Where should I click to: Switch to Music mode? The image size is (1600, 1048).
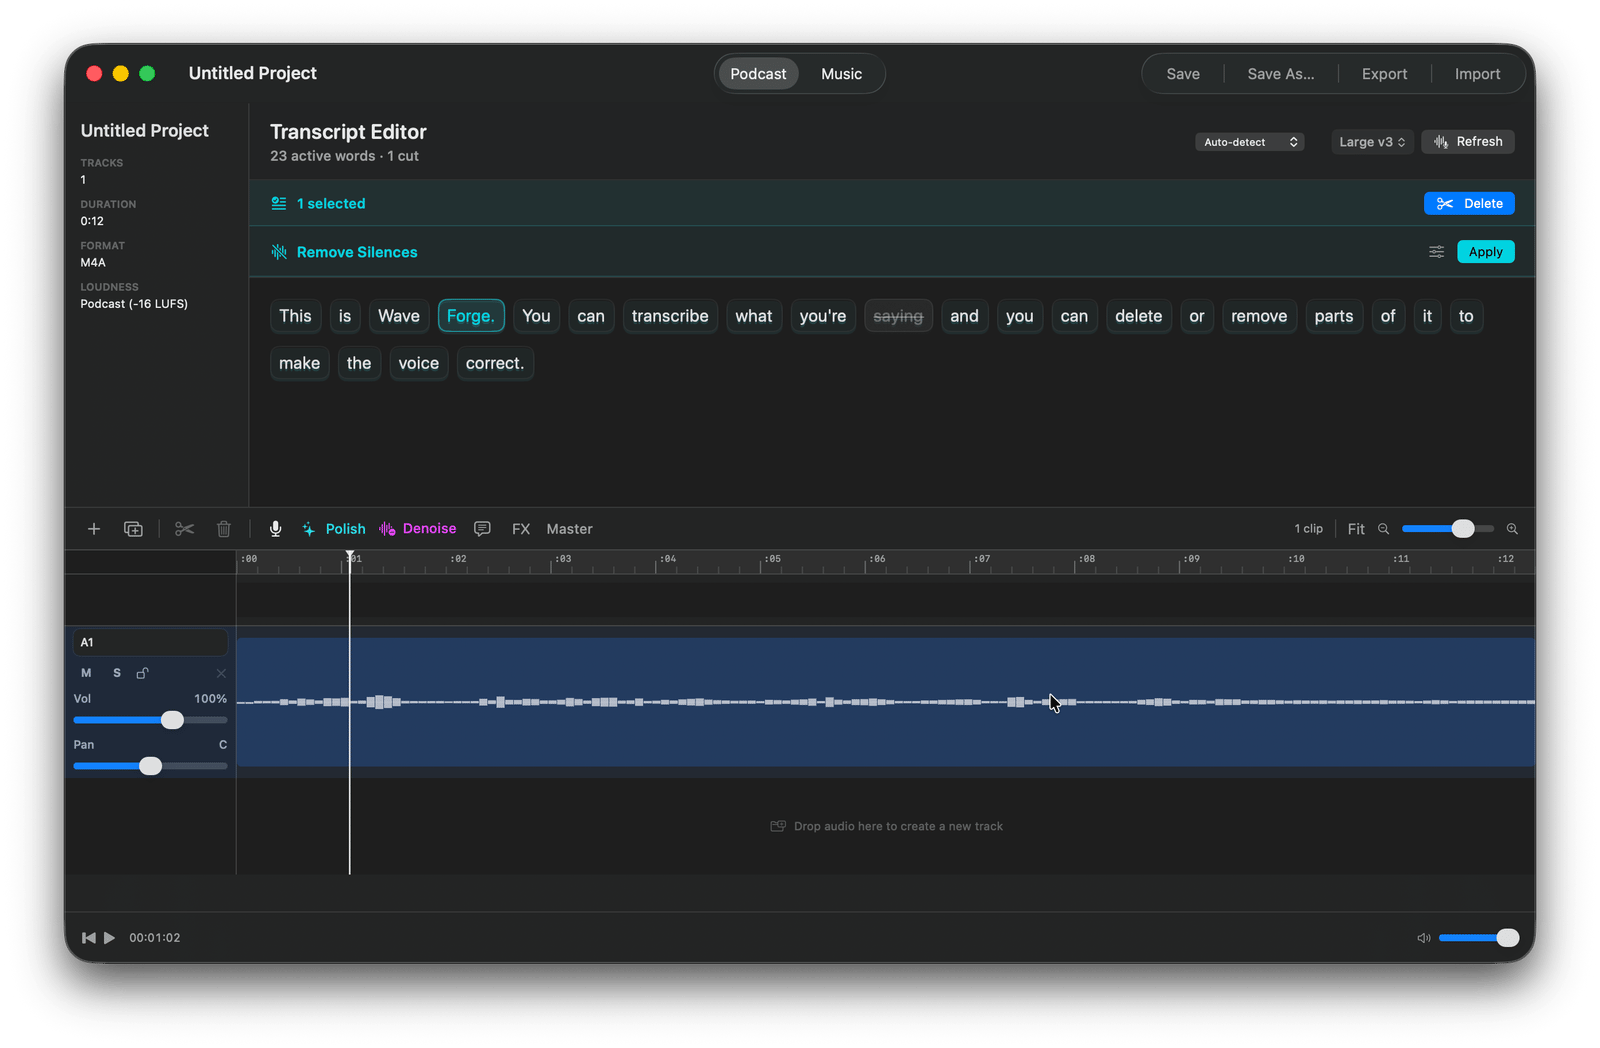coord(841,74)
